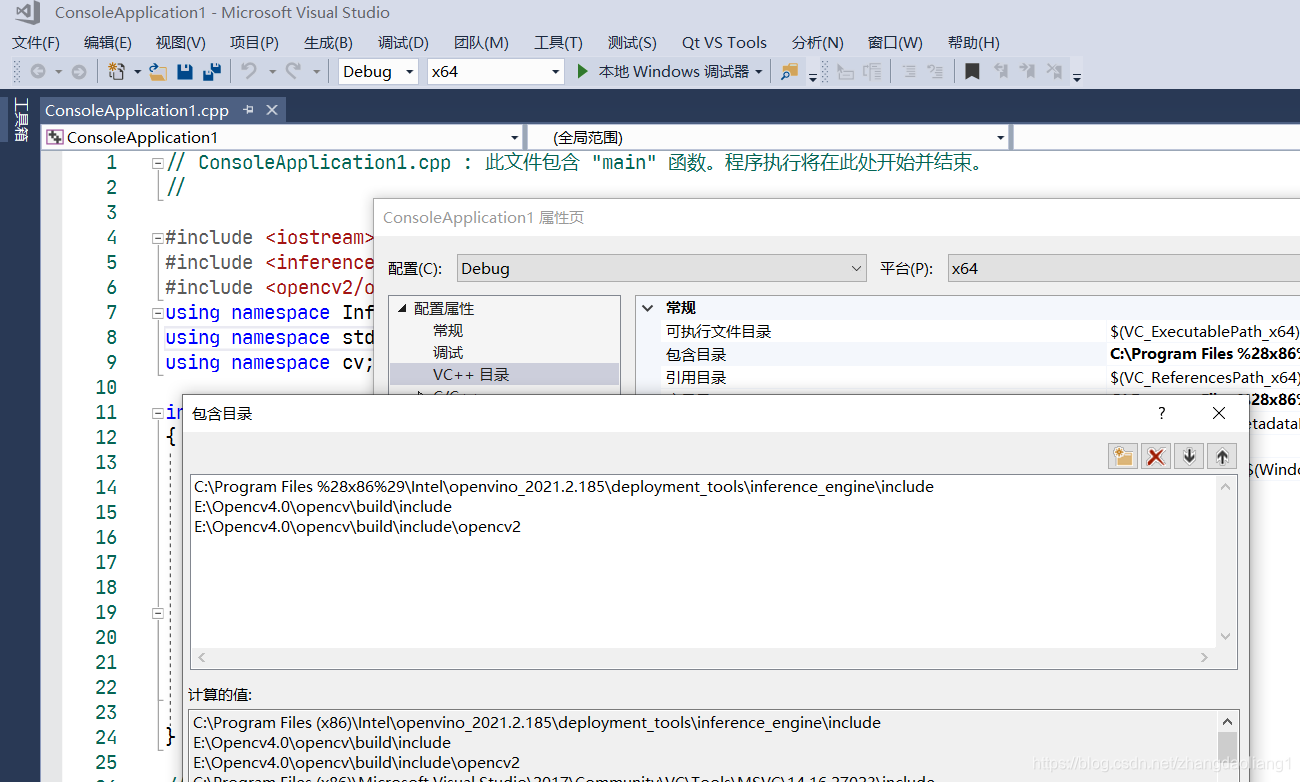Click the Visual Studio logo icon
Image resolution: width=1300 pixels, height=782 pixels.
pos(27,13)
